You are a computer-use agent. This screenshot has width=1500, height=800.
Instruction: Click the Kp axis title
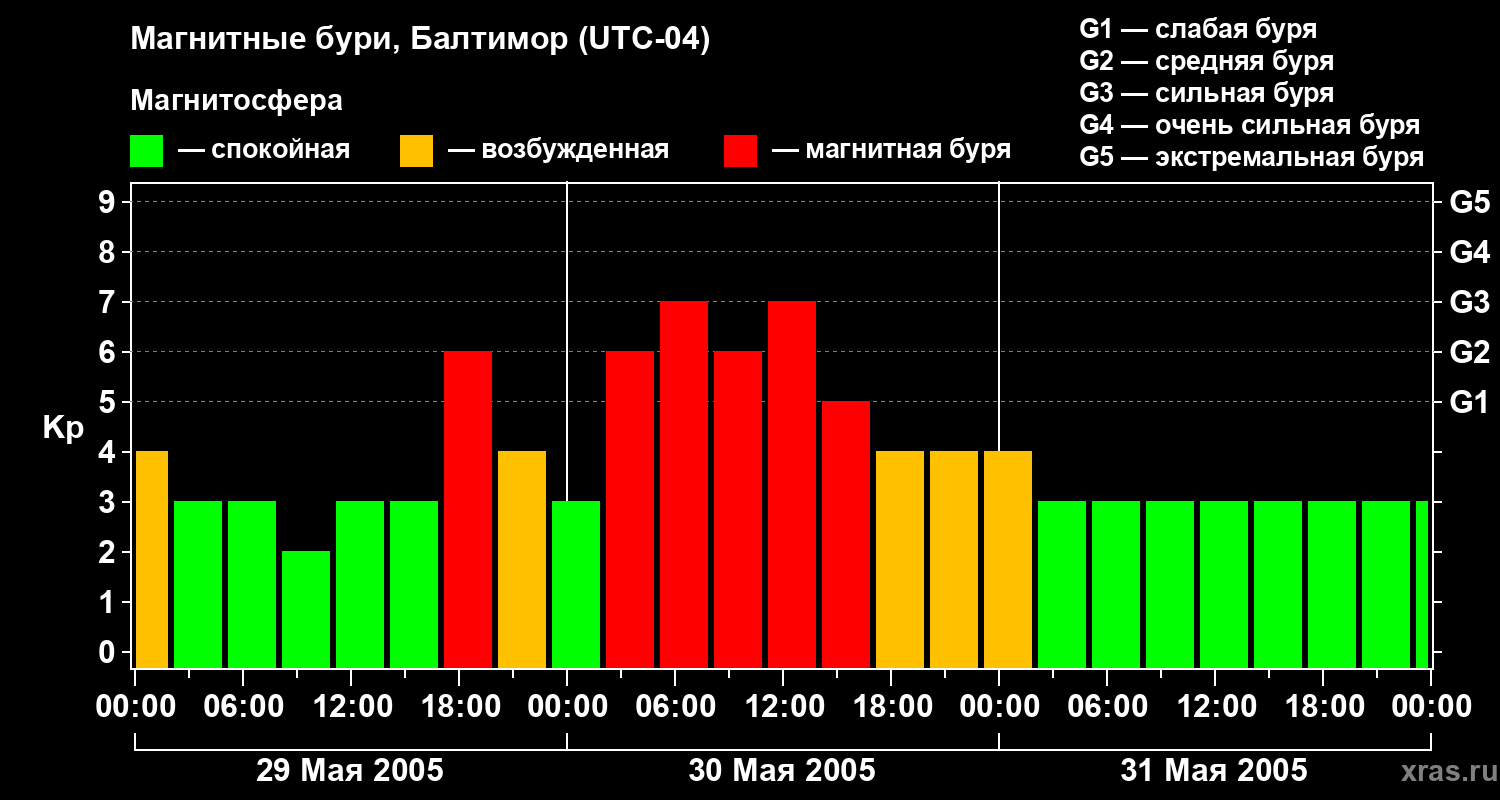coord(63,428)
